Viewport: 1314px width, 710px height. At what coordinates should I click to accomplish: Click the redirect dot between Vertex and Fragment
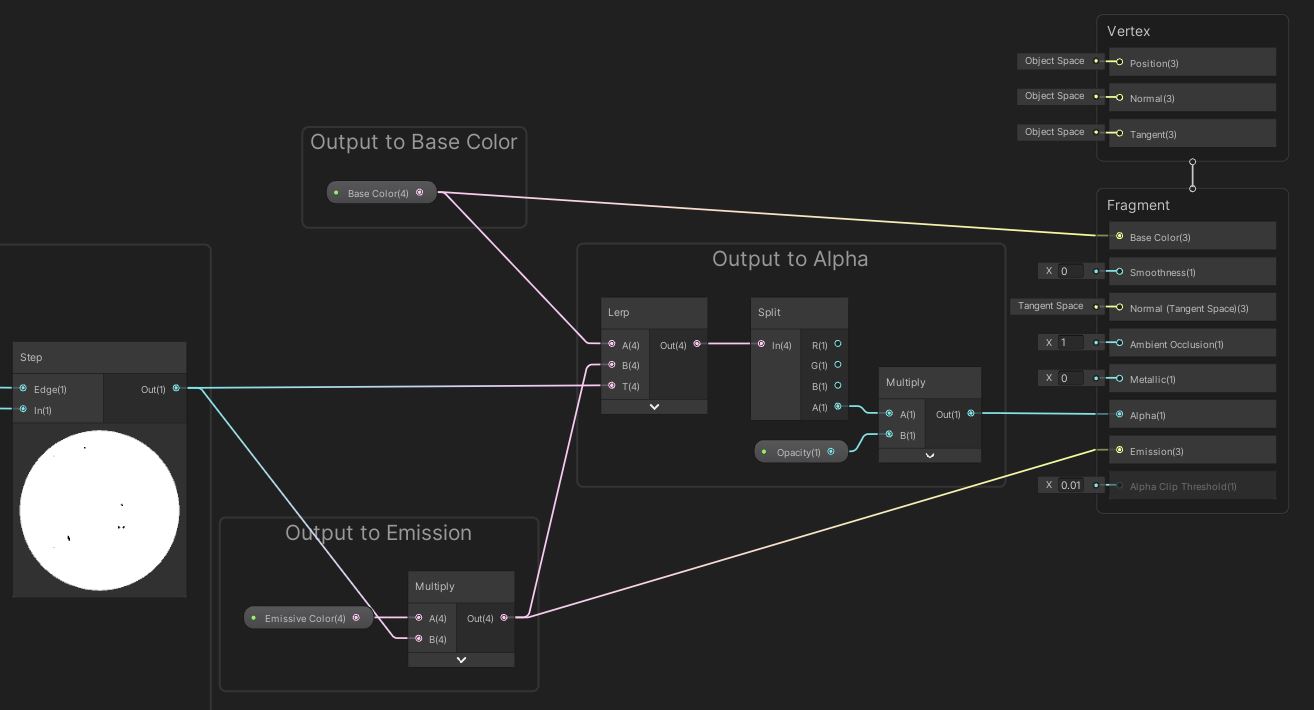click(x=1192, y=174)
